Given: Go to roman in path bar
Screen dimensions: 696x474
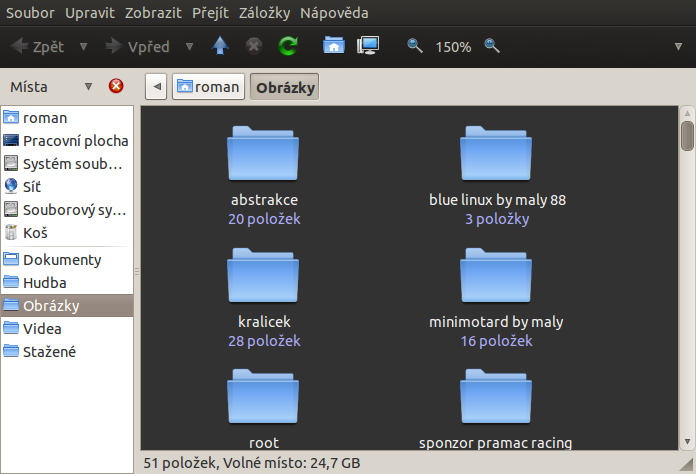Looking at the screenshot, I should (x=208, y=87).
